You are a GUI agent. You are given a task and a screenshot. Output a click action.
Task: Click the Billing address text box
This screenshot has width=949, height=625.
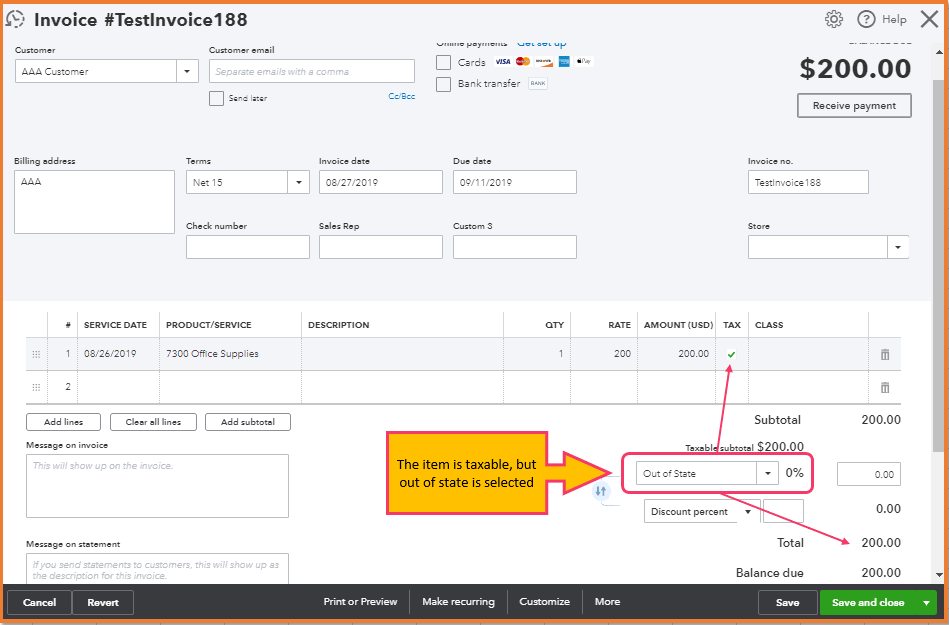tap(94, 202)
